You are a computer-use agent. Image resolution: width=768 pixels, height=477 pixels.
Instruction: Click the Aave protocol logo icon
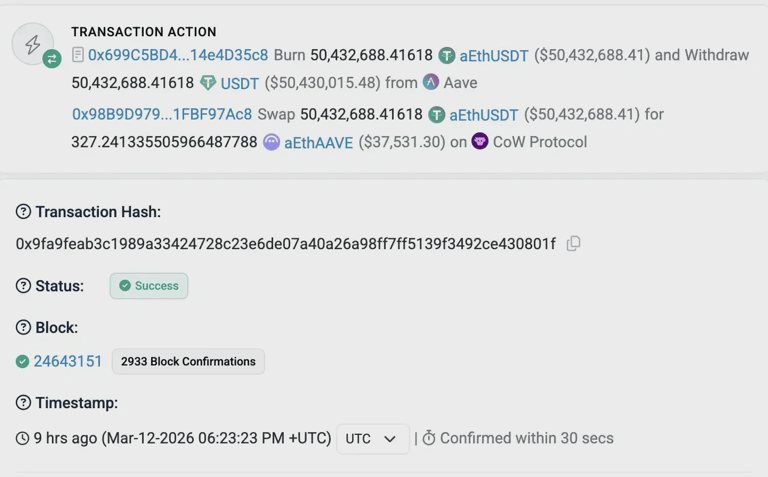coord(431,82)
